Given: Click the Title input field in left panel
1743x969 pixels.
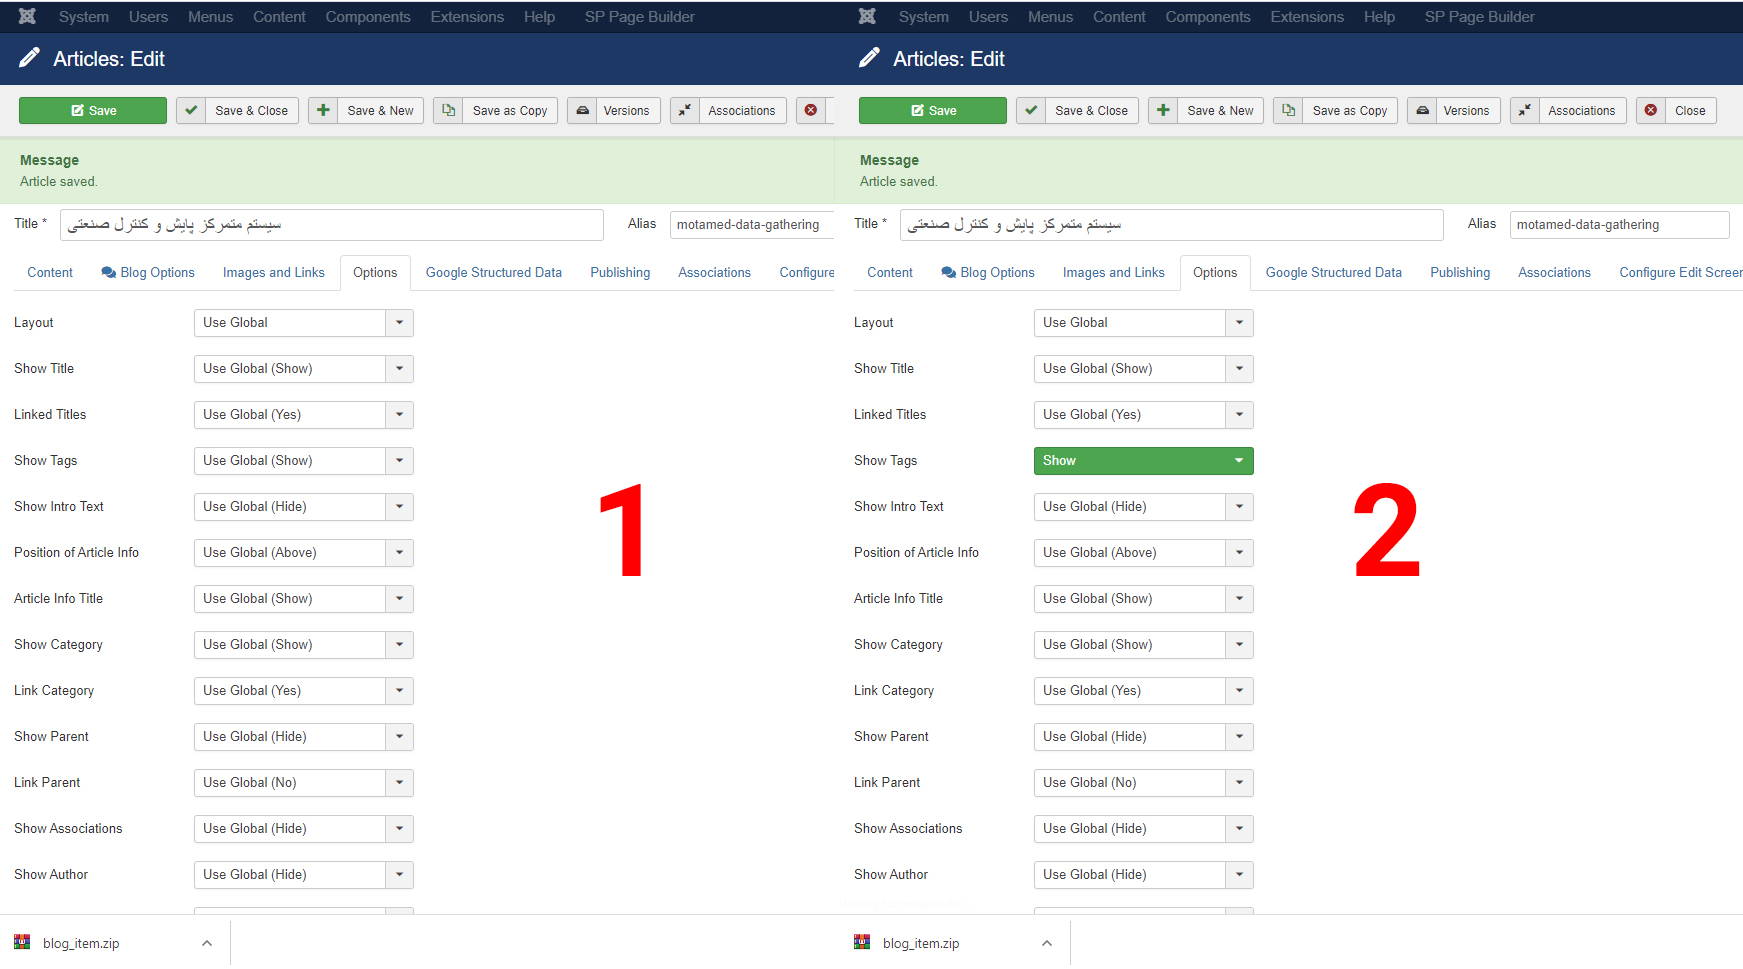Looking at the screenshot, I should coord(331,225).
